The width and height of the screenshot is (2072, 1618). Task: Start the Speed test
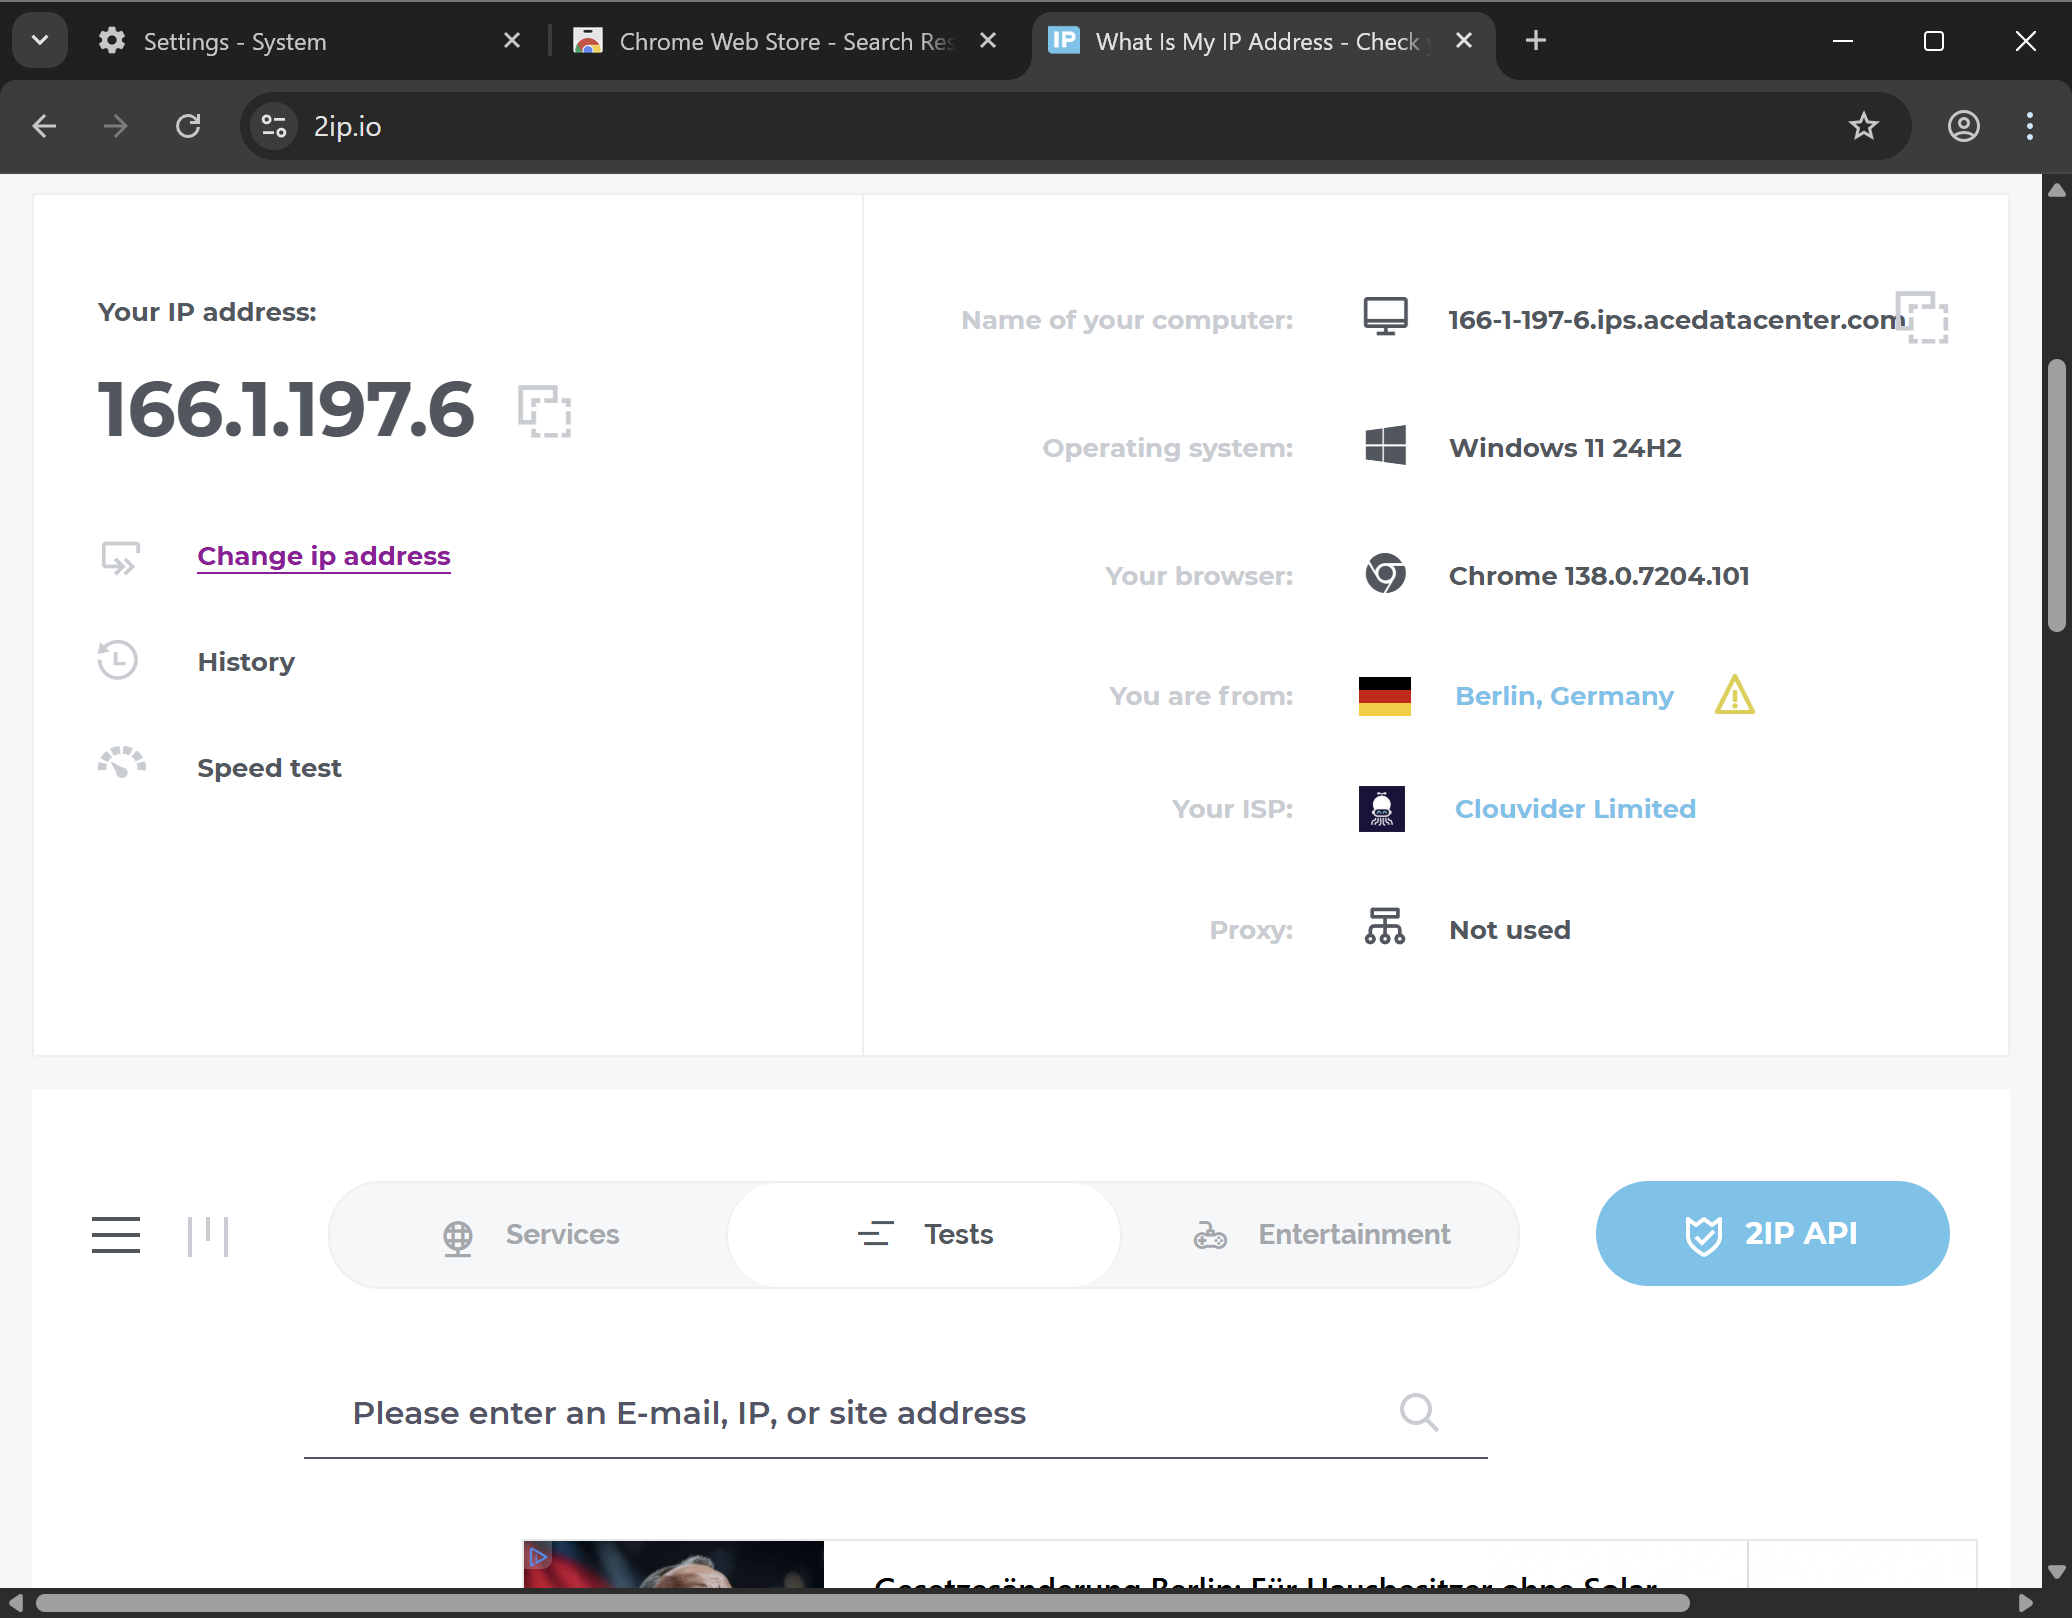269,768
